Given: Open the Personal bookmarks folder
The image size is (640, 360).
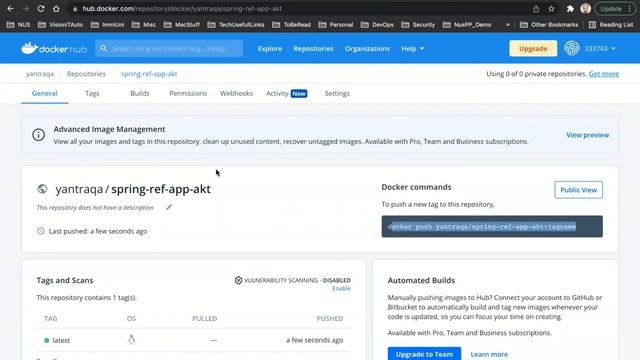Looking at the screenshot, I should point(336,24).
